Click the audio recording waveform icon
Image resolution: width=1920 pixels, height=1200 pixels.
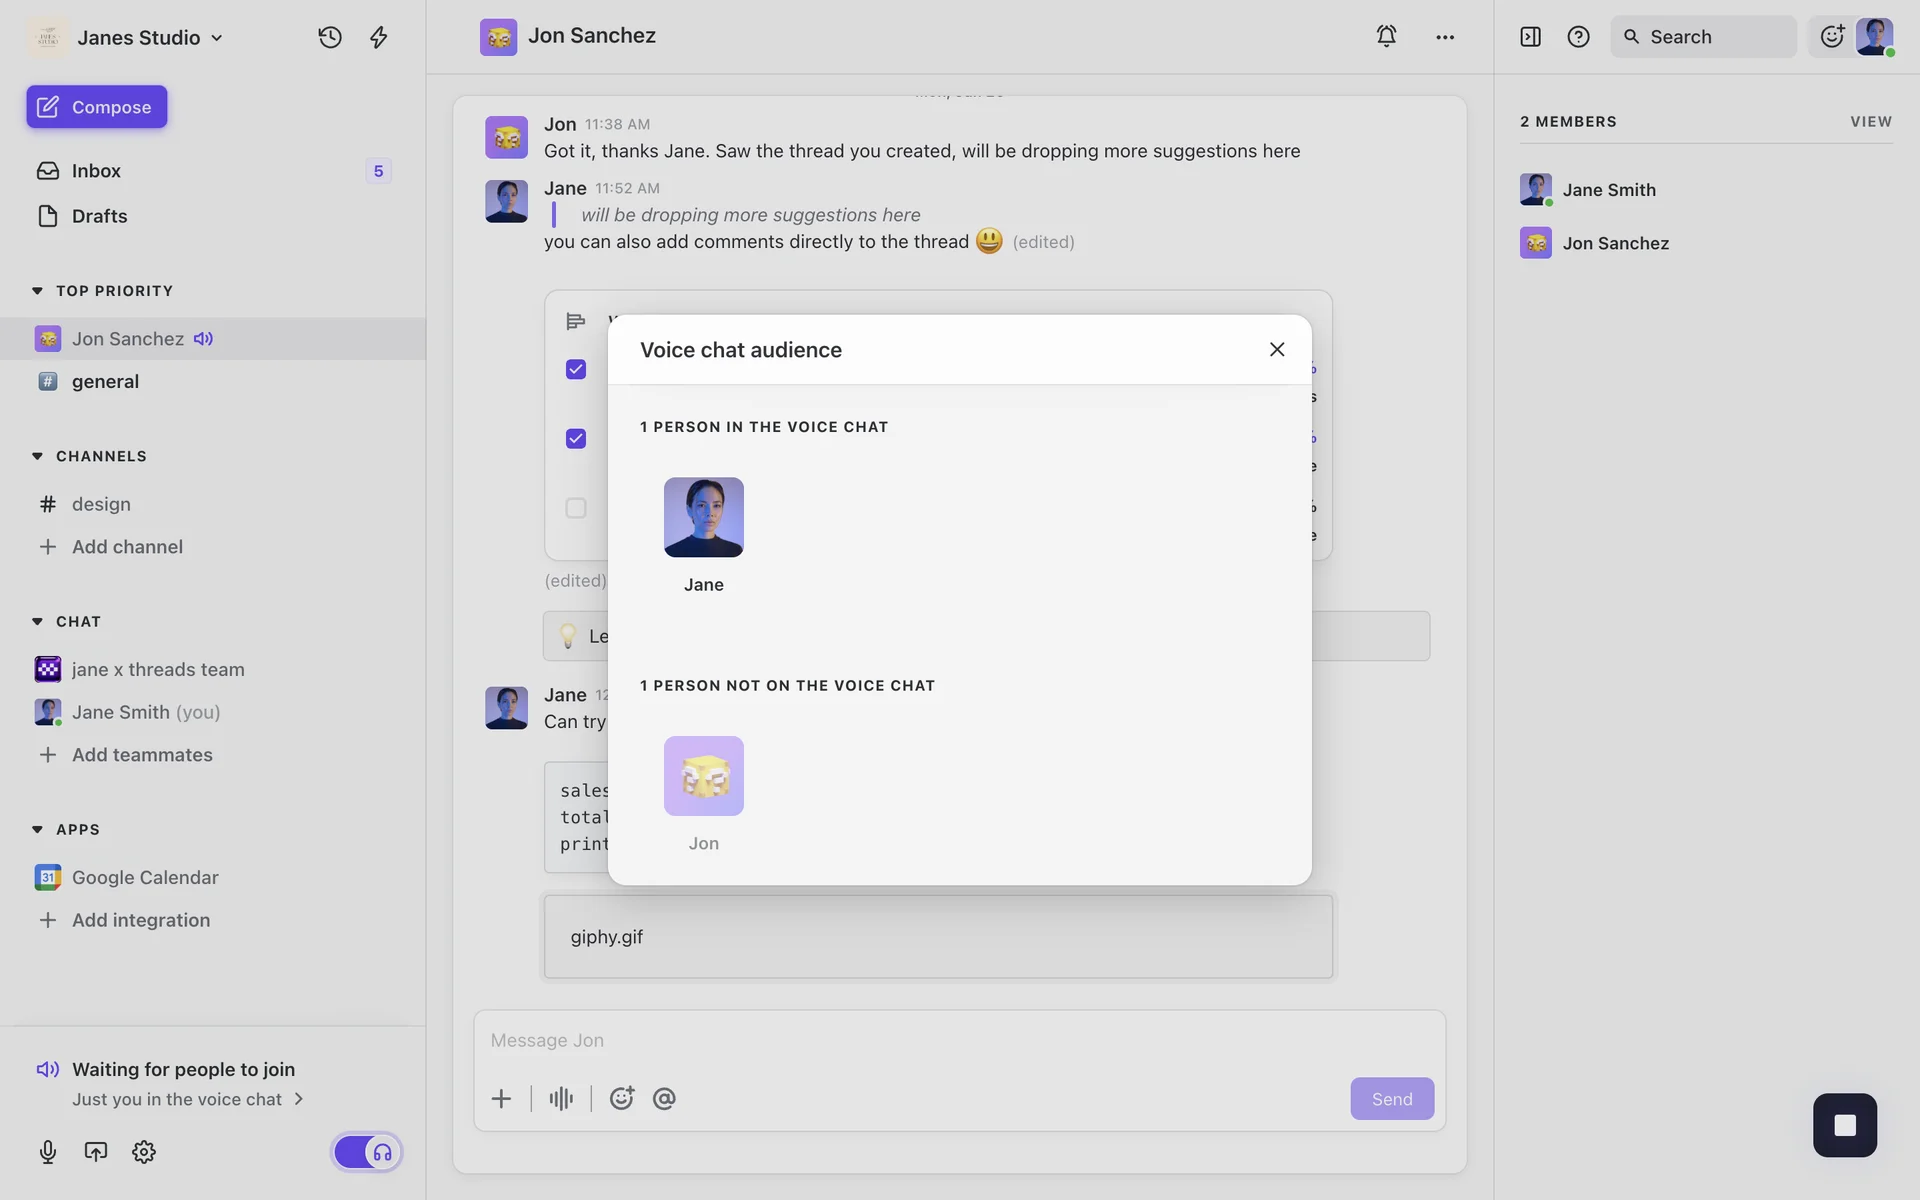(x=561, y=1099)
